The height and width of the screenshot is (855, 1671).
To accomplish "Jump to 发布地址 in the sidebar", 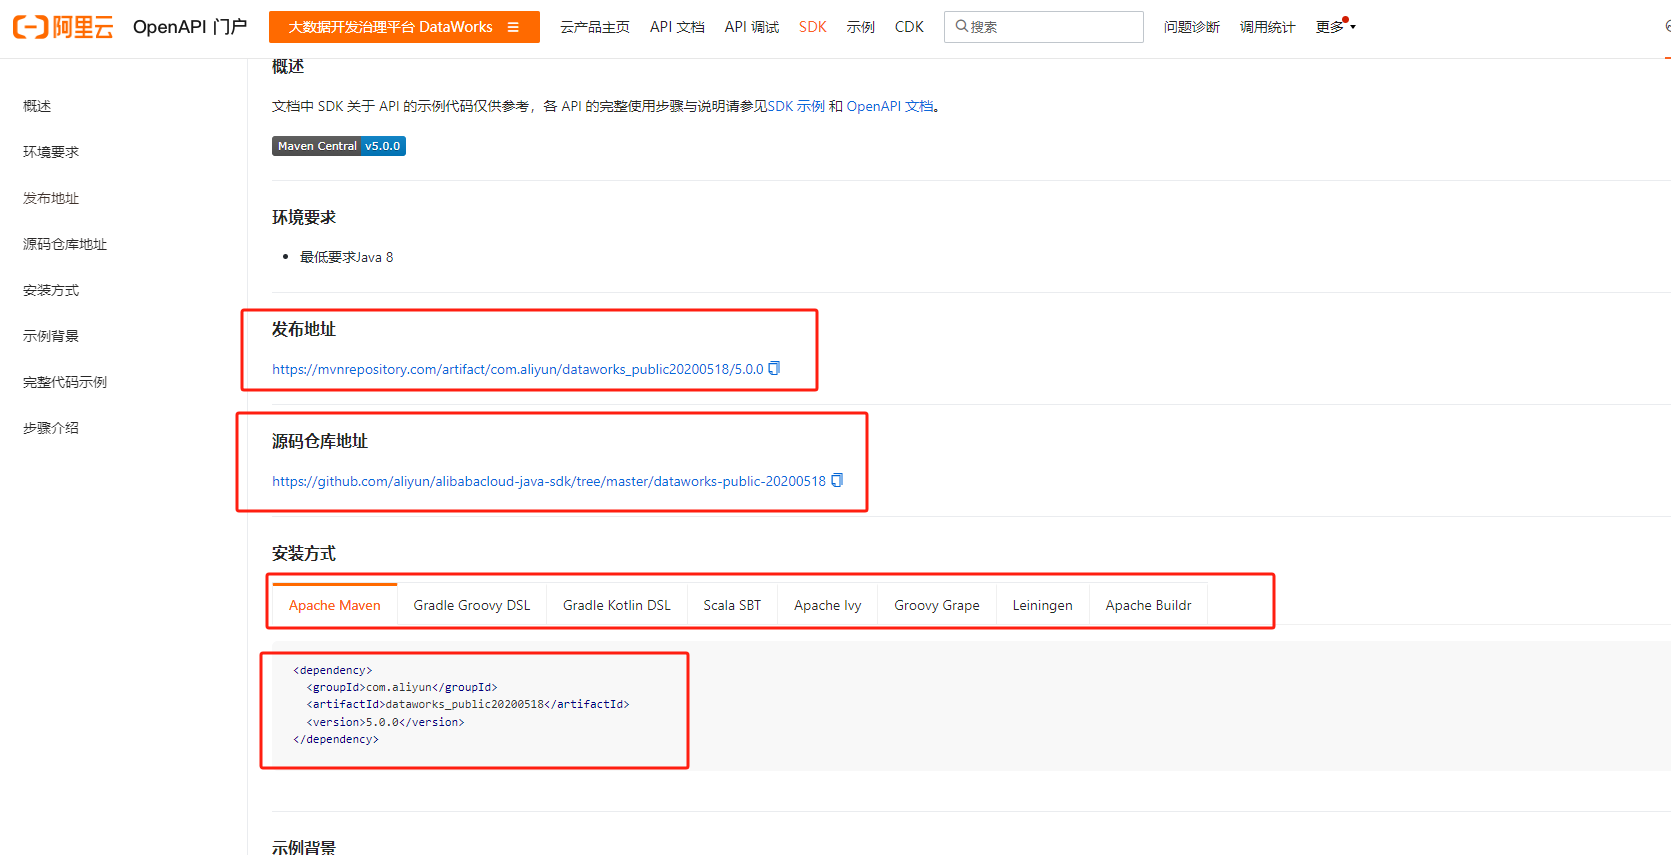I will point(51,198).
